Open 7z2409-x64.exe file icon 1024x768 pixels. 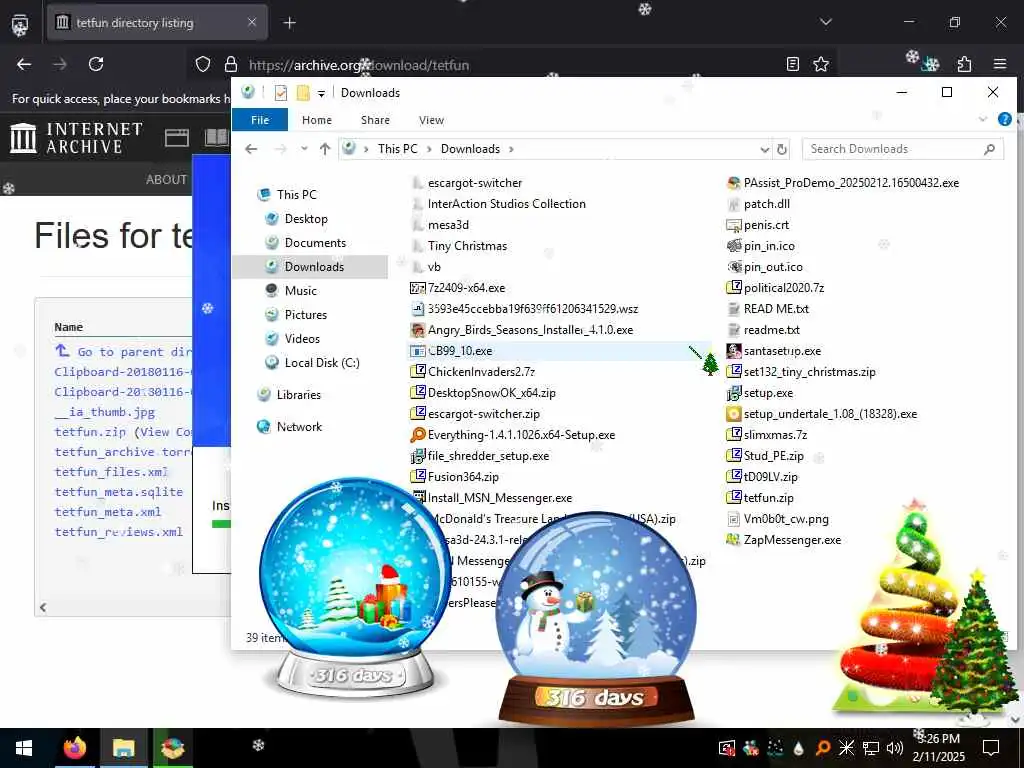pos(417,287)
